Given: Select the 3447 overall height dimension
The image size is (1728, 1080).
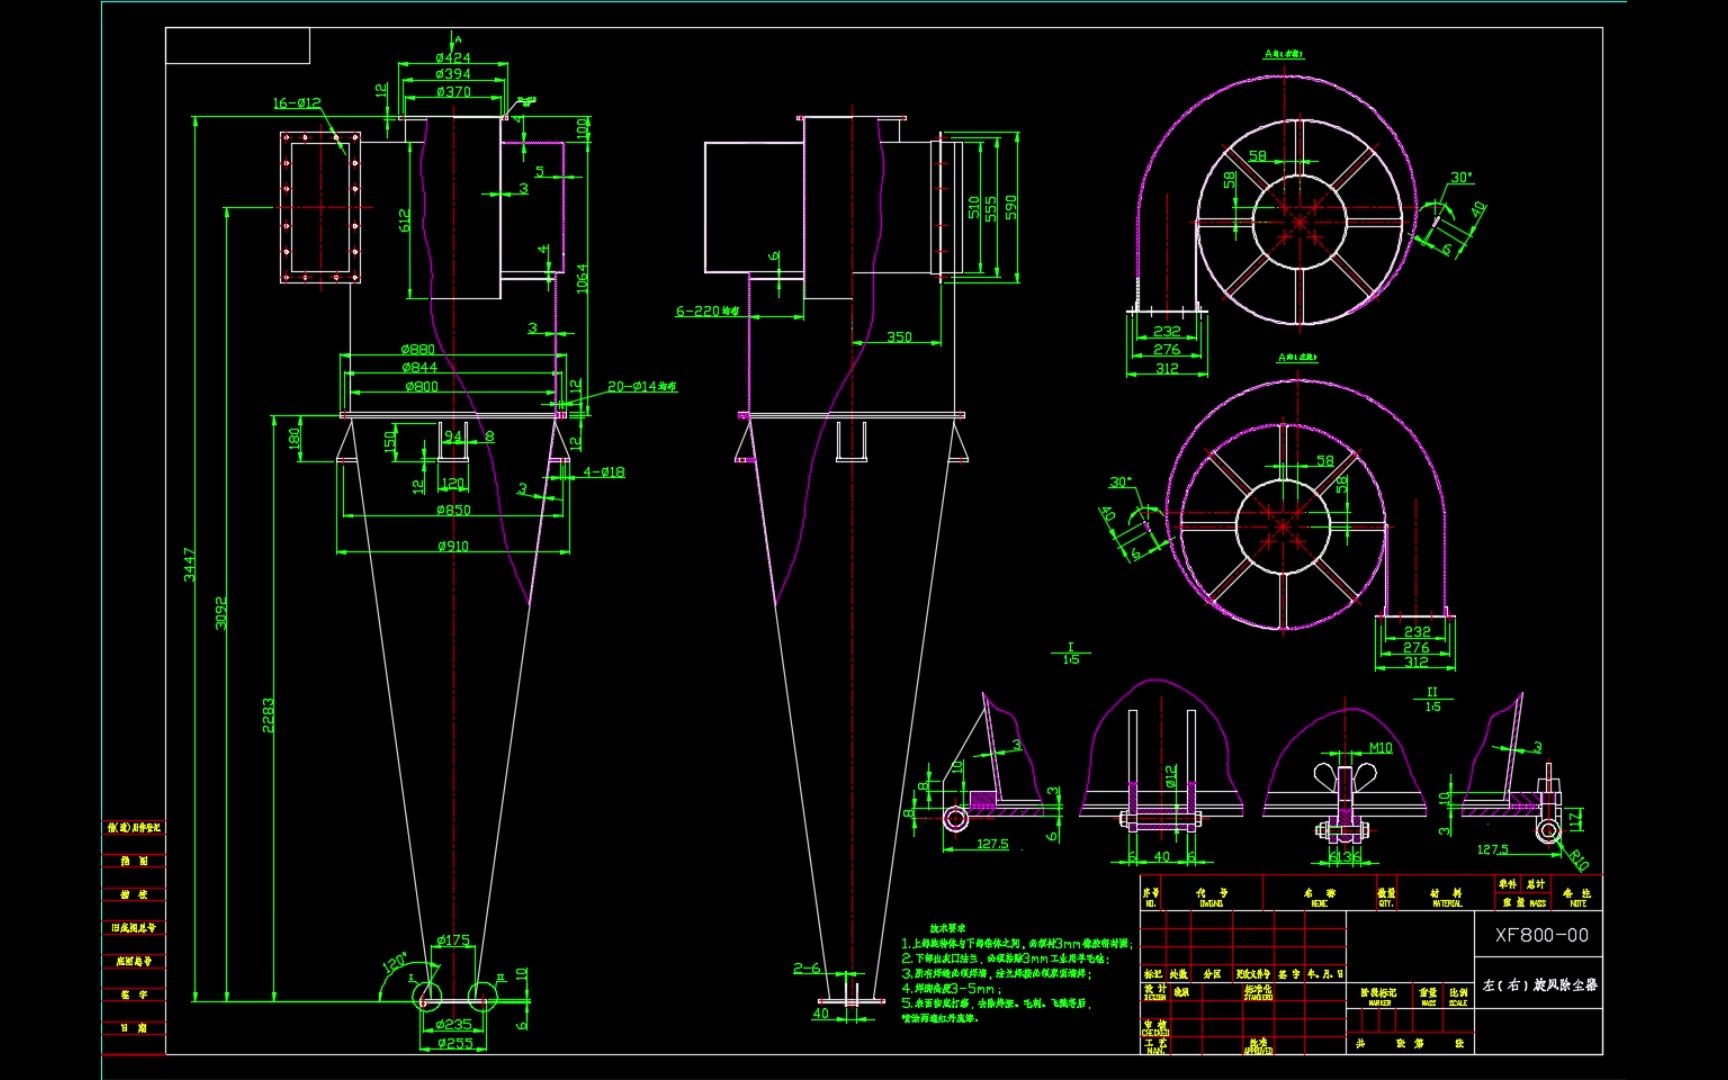Looking at the screenshot, I should pyautogui.click(x=190, y=564).
